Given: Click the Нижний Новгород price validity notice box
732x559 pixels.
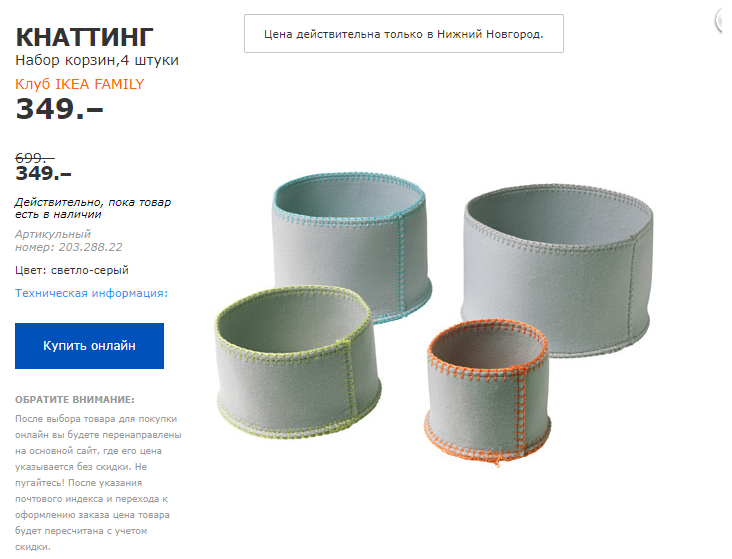Looking at the screenshot, I should (x=404, y=34).
